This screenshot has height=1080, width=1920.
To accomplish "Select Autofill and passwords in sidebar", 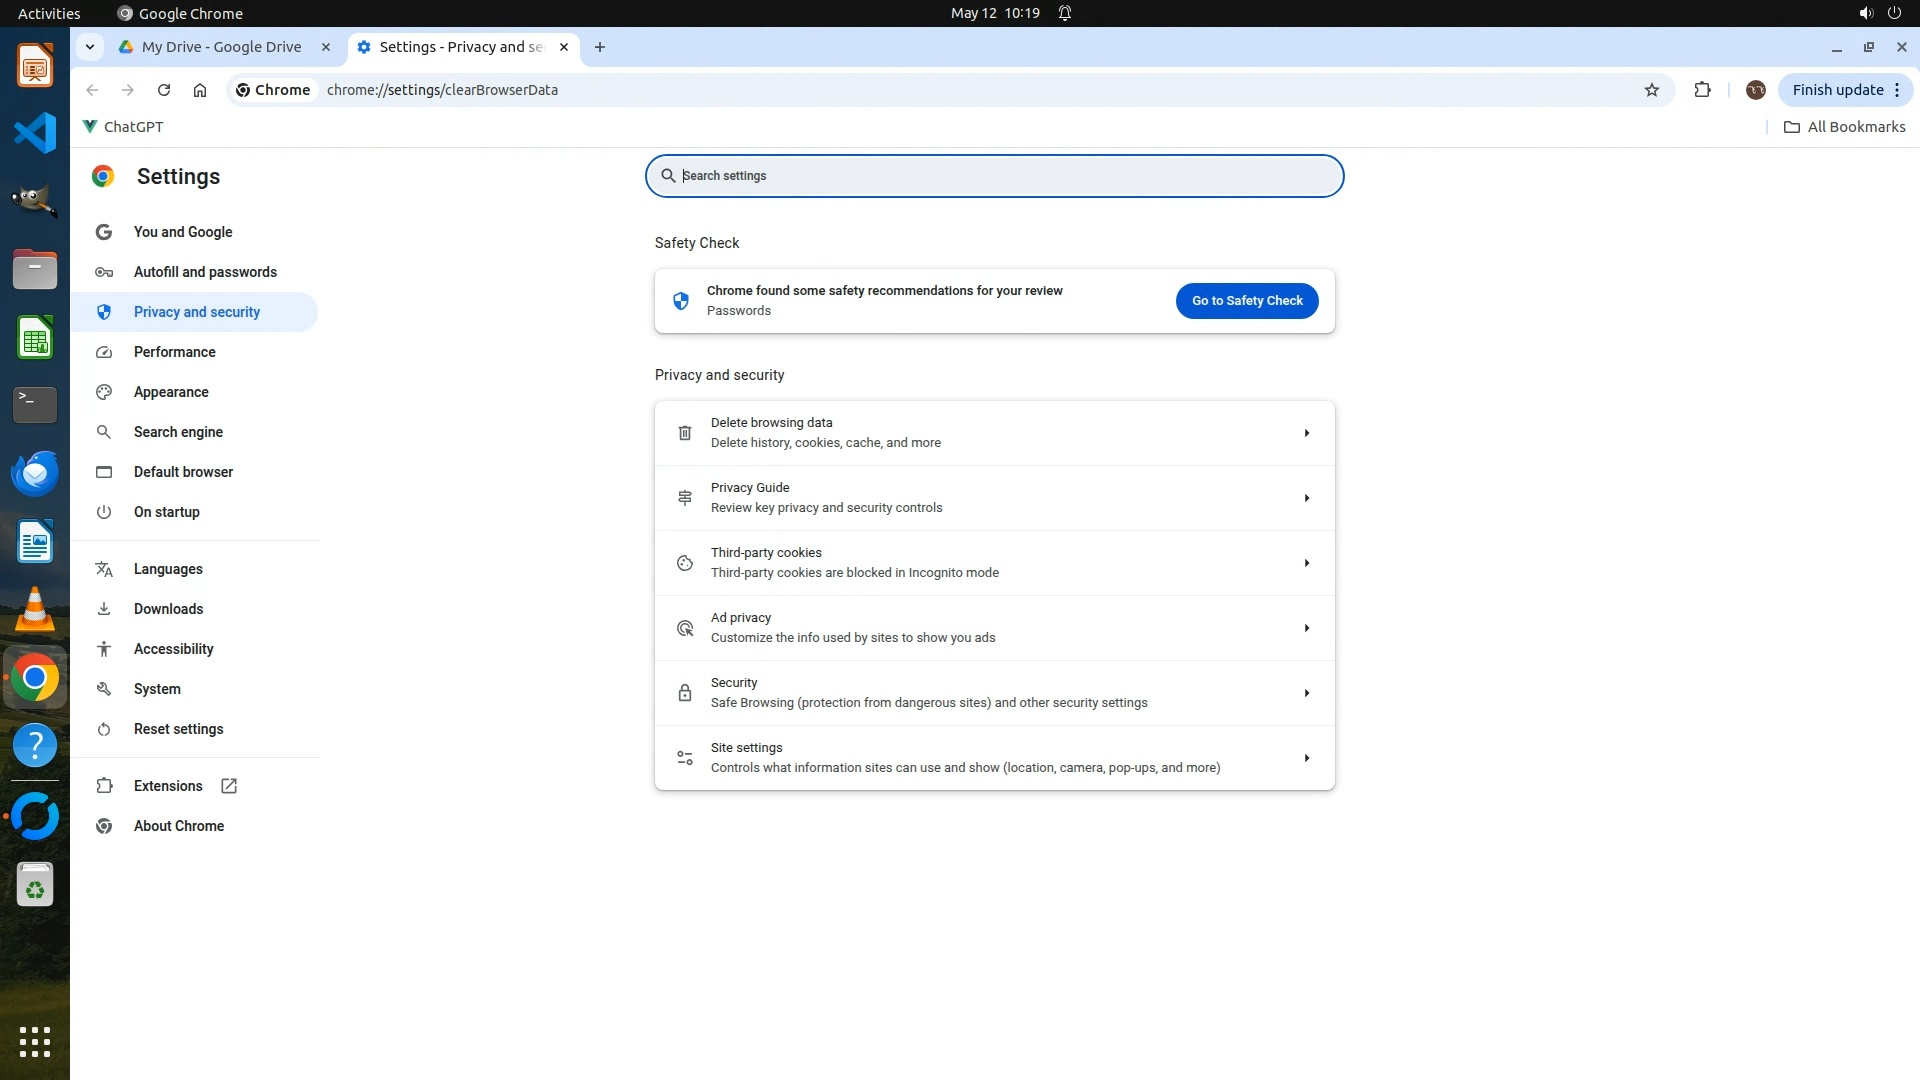I will (205, 272).
